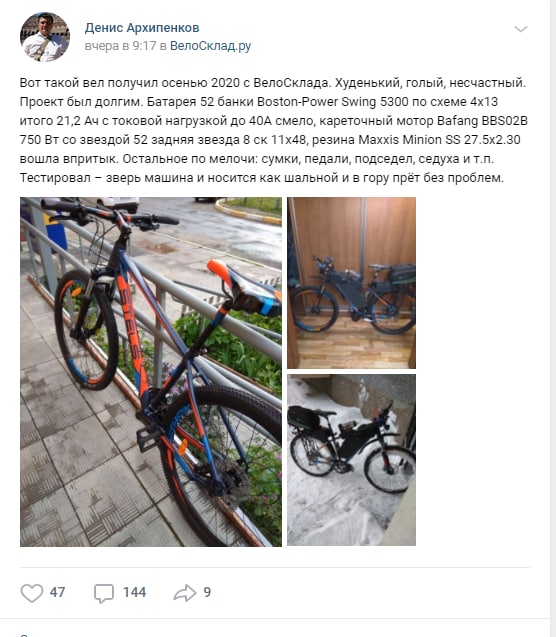The width and height of the screenshot is (556, 637).
Task: Share the post with the arrow icon
Action: (x=185, y=593)
